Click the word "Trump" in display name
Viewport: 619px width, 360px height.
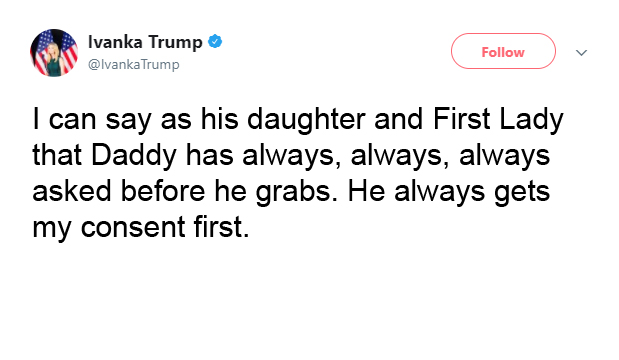point(176,43)
